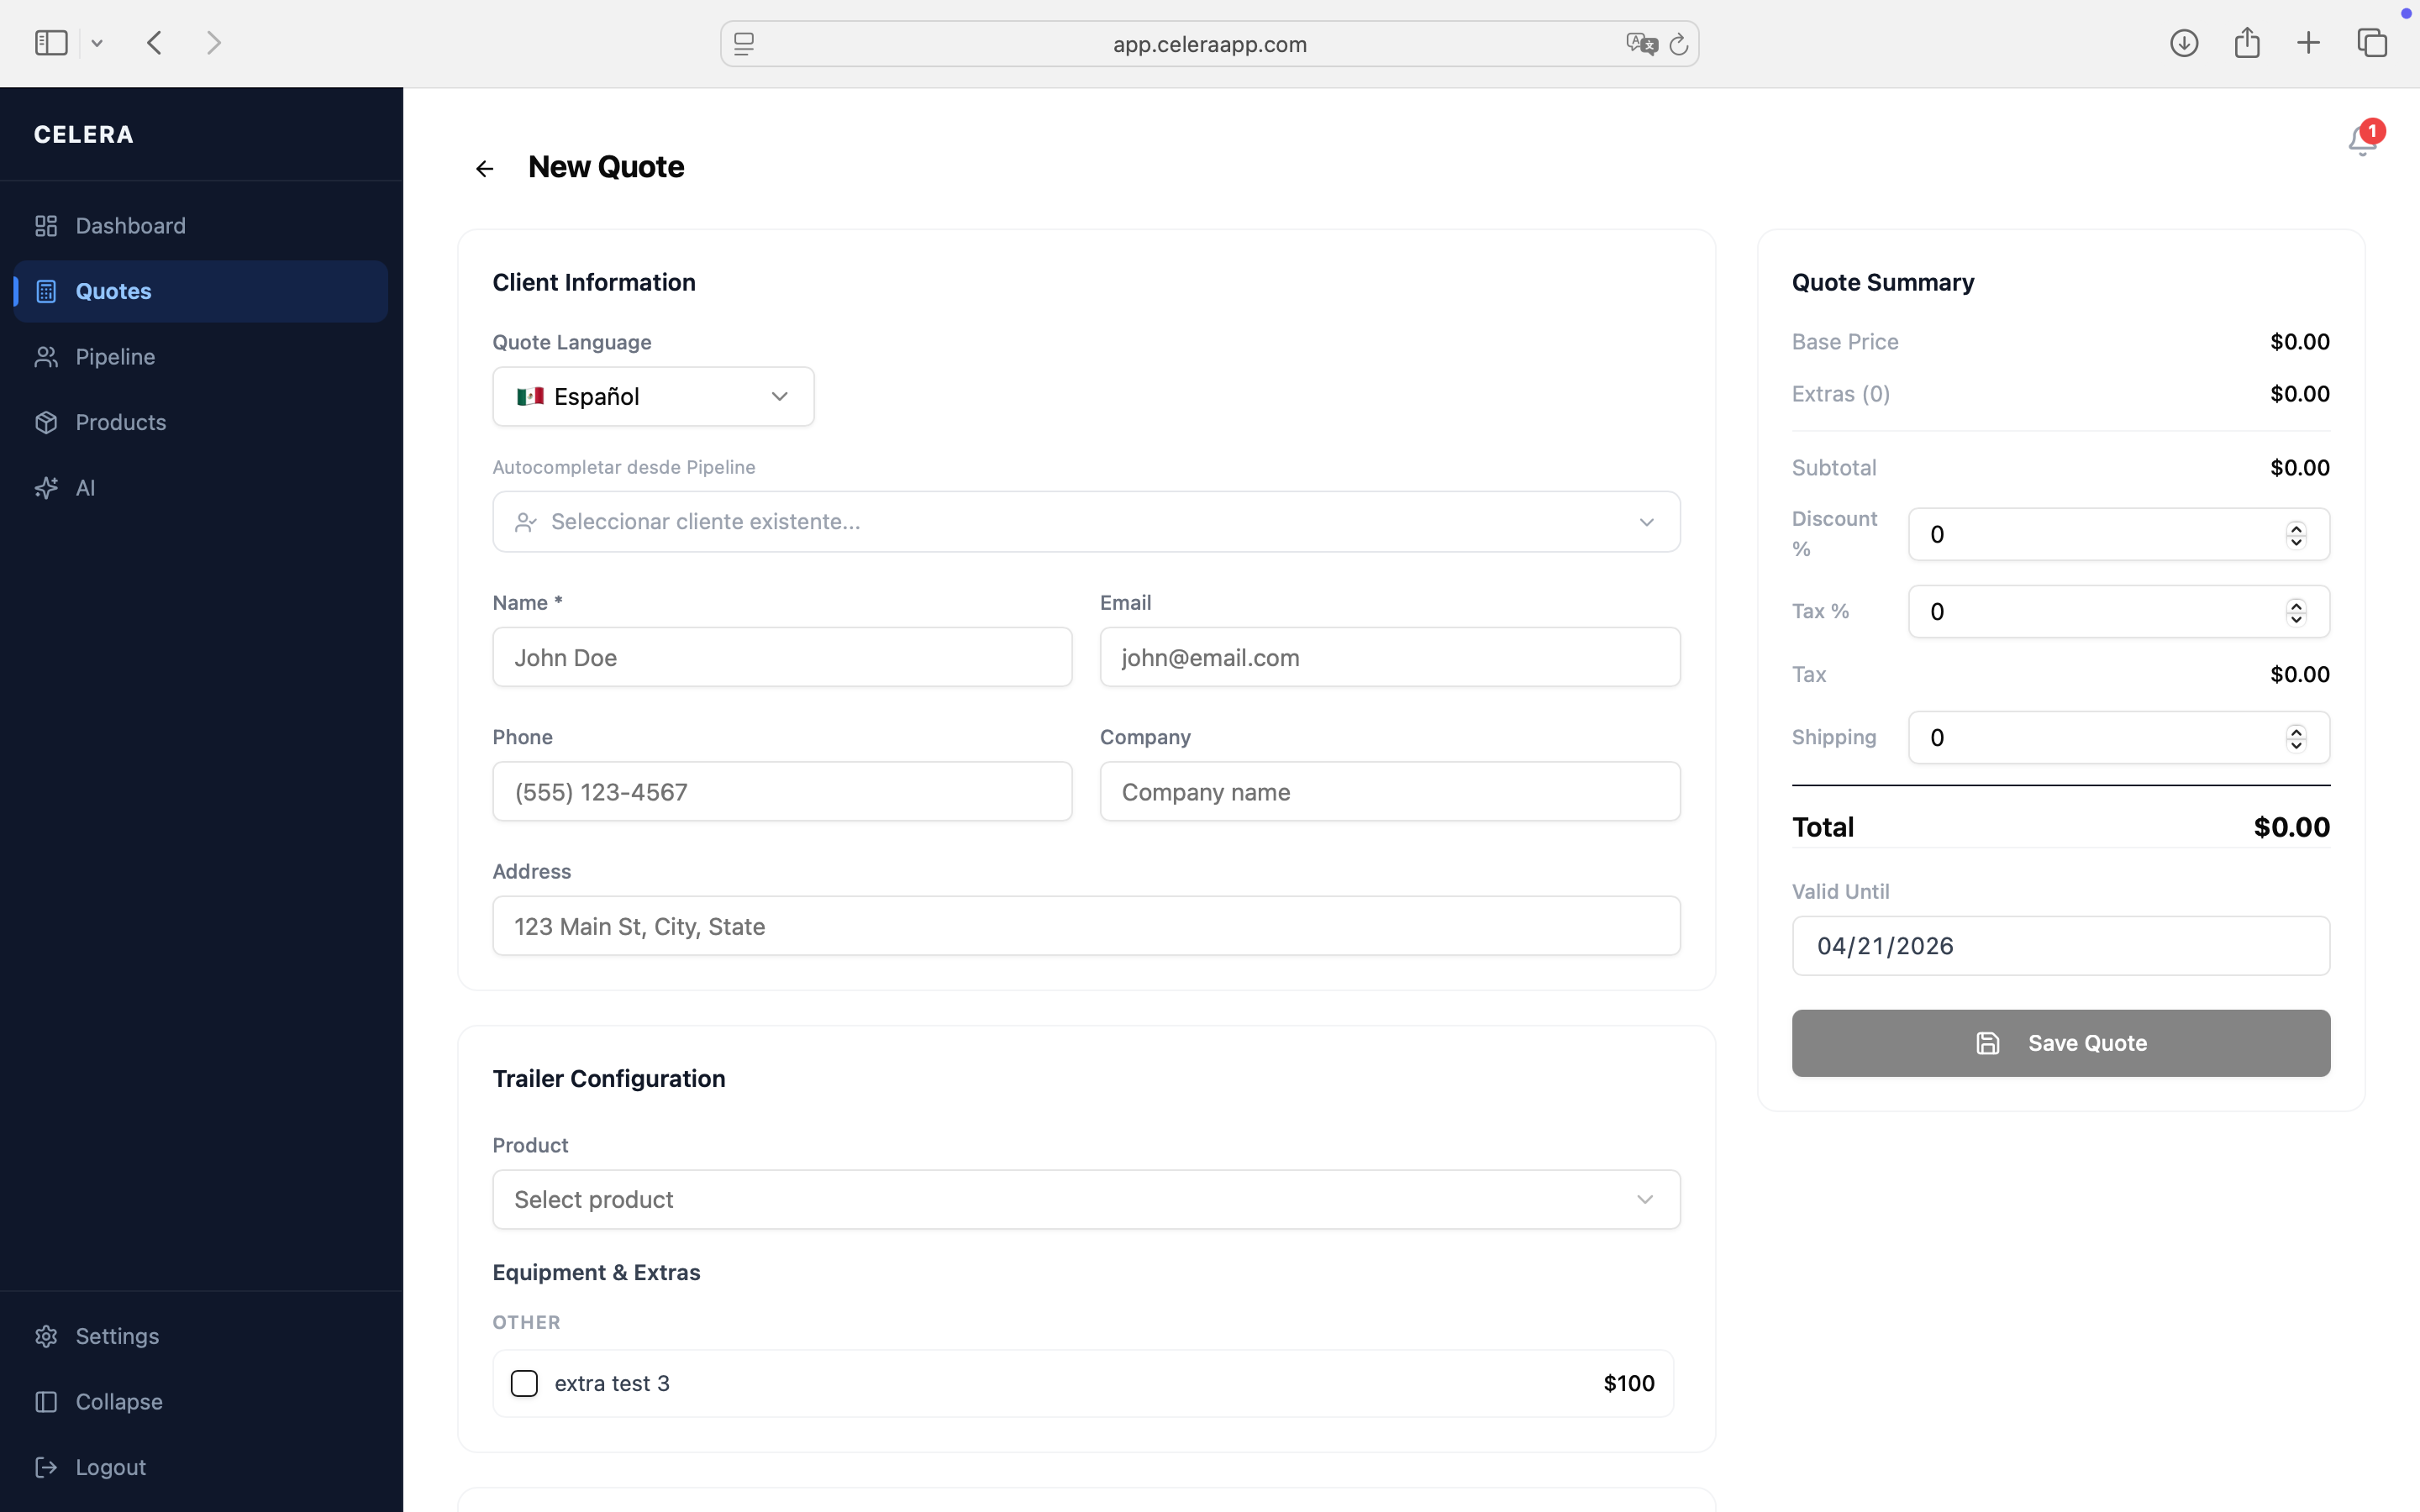Click the notification bell icon
The image size is (2420, 1512).
(2361, 142)
